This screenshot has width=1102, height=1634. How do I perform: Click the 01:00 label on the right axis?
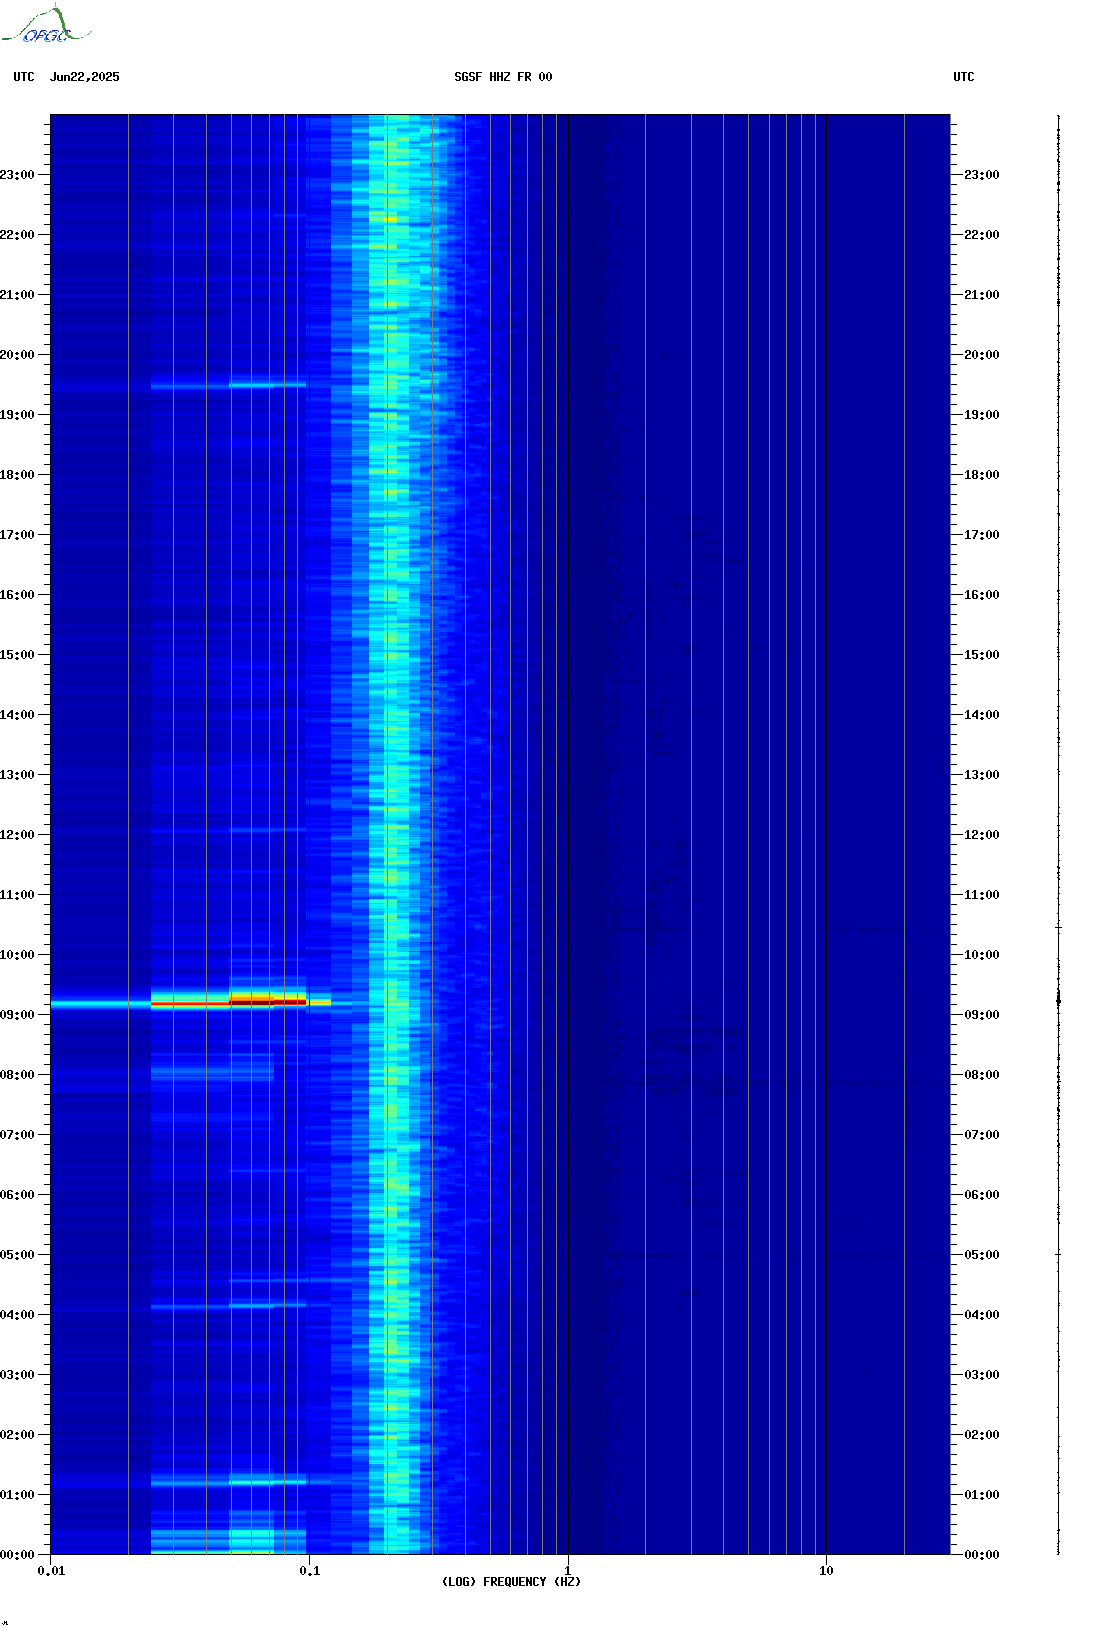tap(982, 1495)
